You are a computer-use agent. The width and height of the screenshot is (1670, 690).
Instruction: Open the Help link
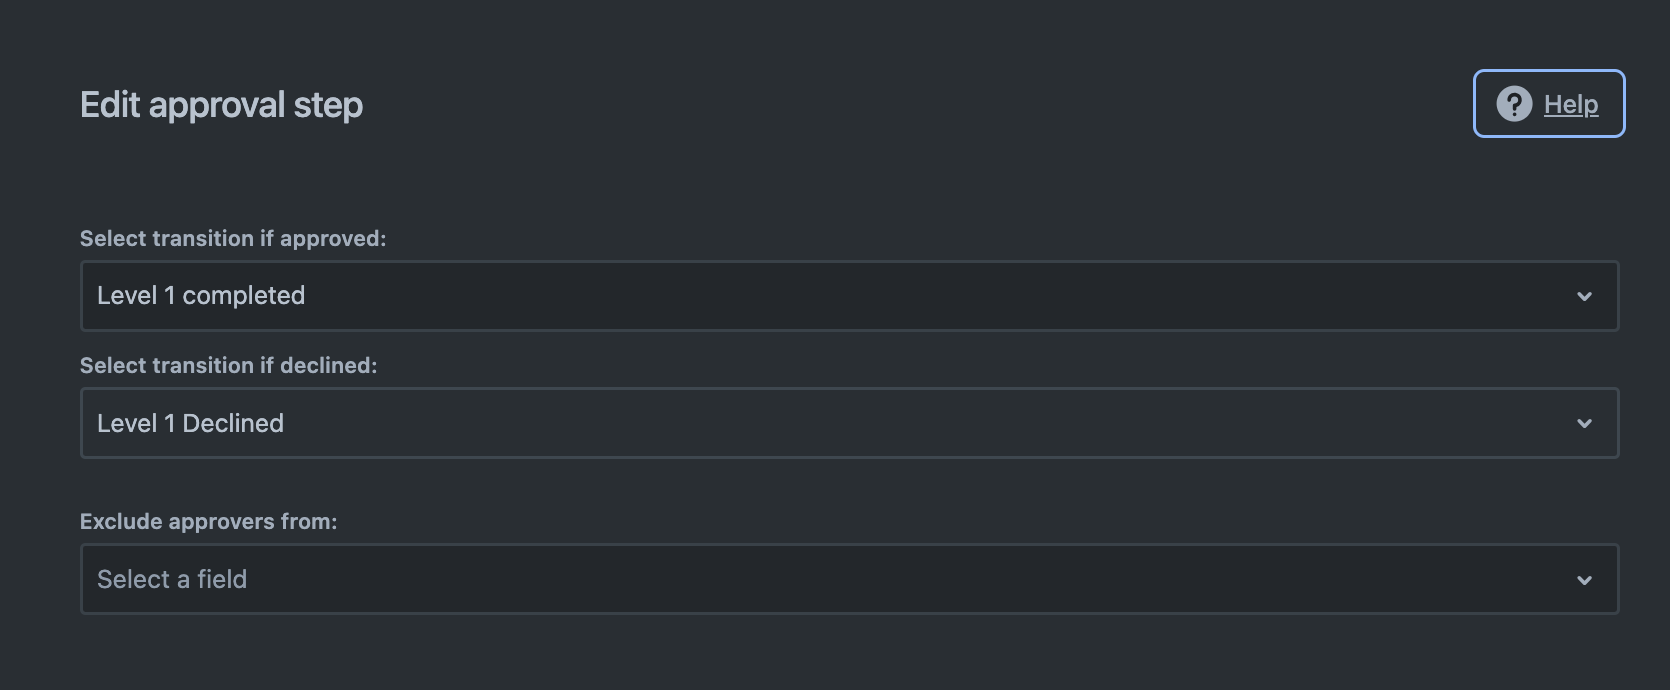tap(1571, 104)
